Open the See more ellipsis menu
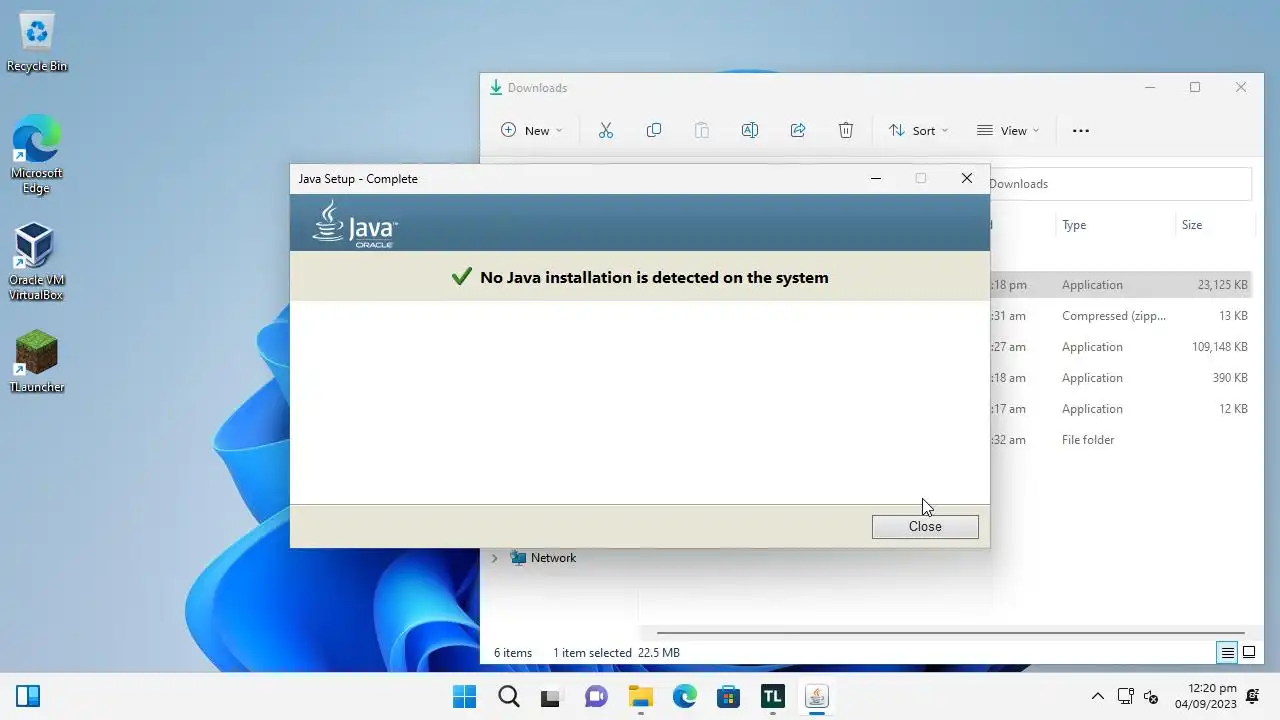 coord(1081,130)
